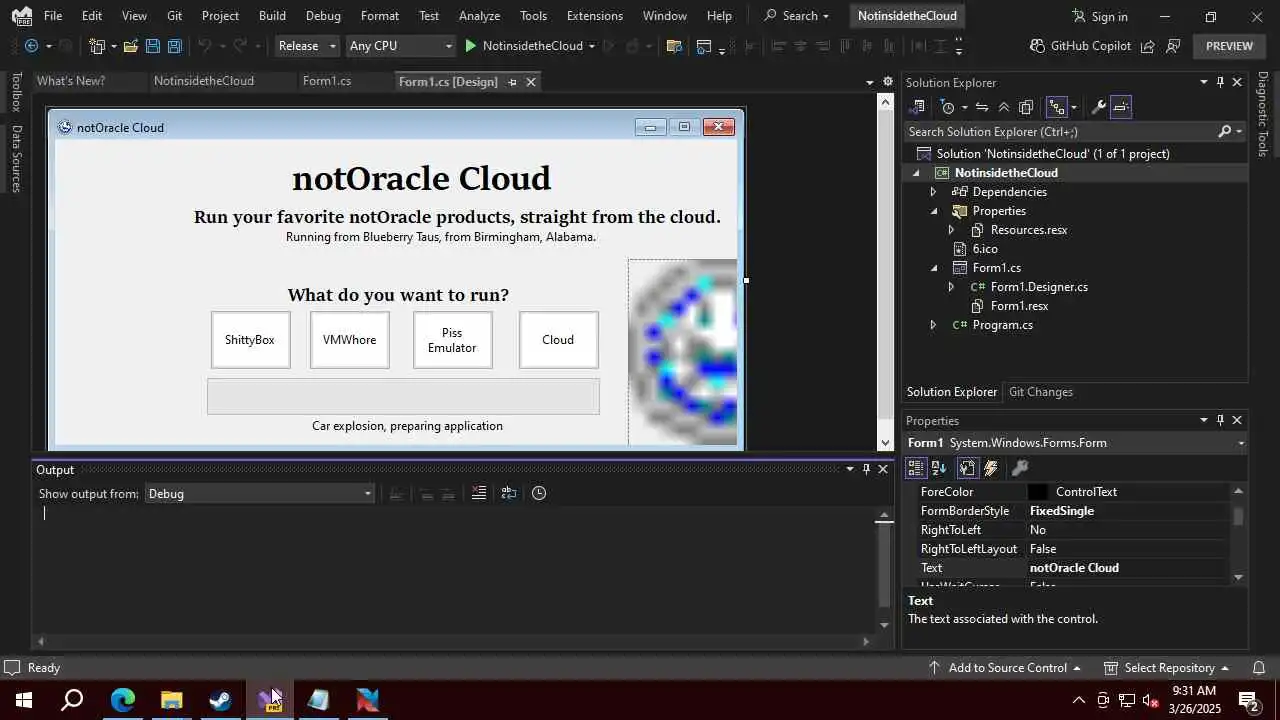Expand Form1.Designer.cs node
The image size is (1280, 720).
[x=952, y=287]
